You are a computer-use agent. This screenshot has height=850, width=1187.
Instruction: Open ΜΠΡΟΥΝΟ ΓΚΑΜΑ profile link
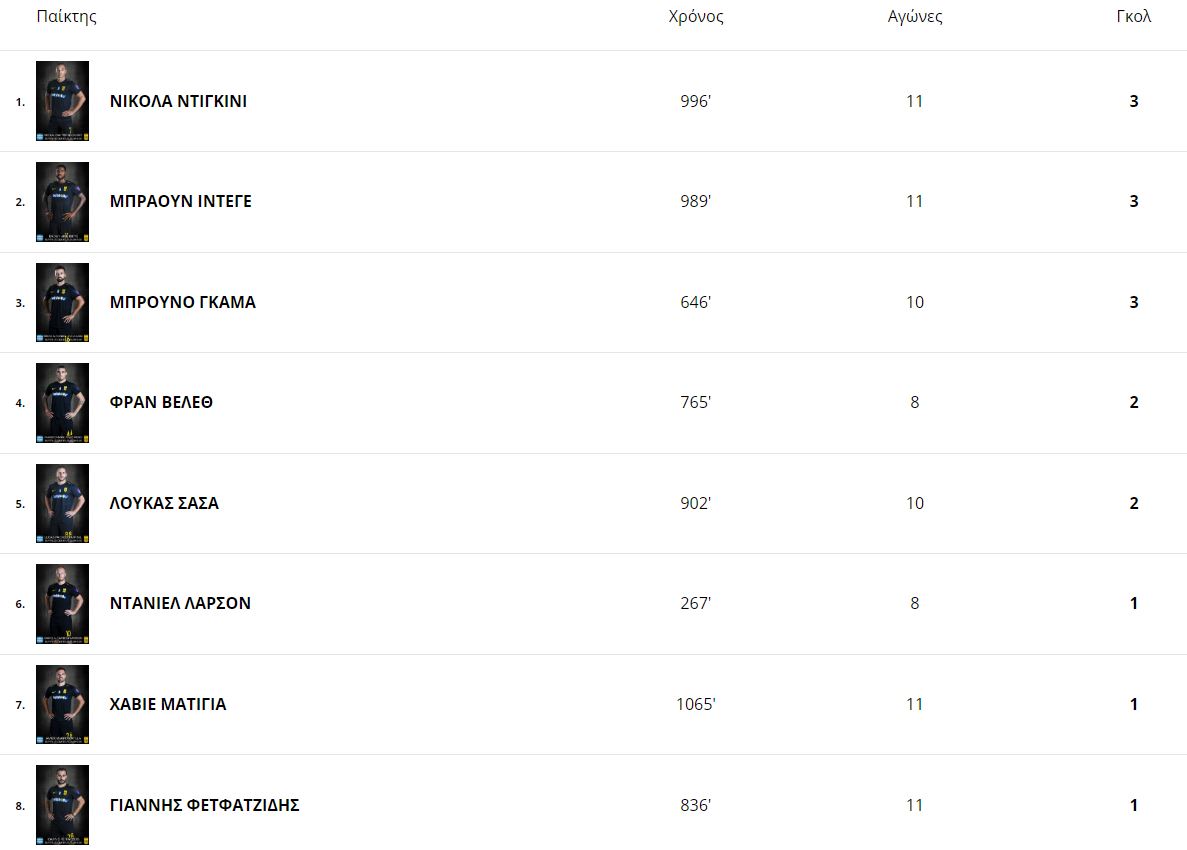tap(182, 302)
